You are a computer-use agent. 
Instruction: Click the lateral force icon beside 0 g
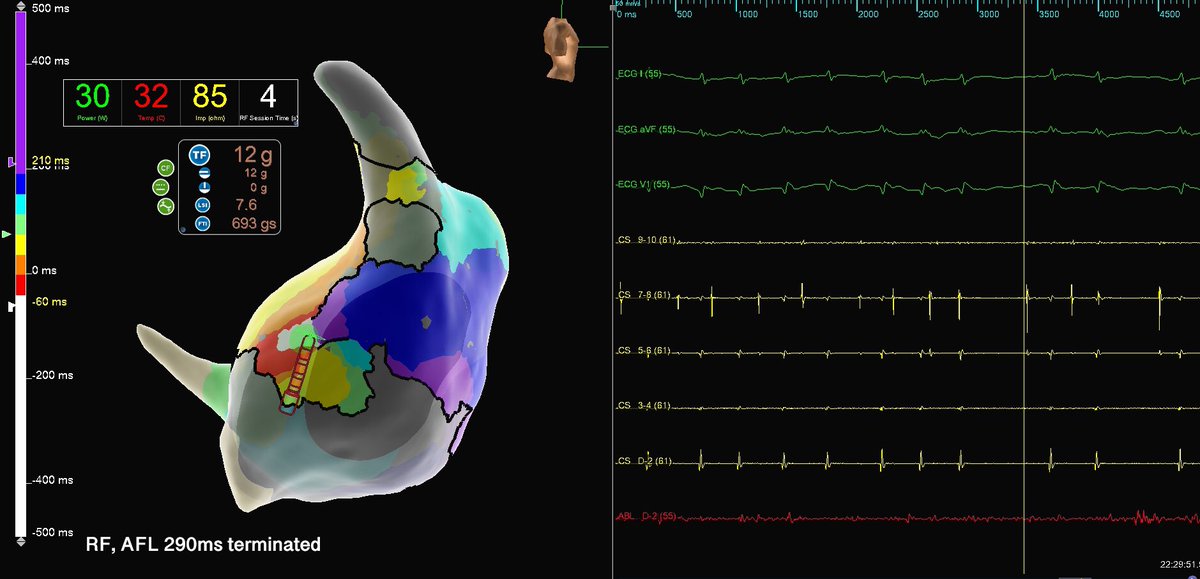click(204, 187)
